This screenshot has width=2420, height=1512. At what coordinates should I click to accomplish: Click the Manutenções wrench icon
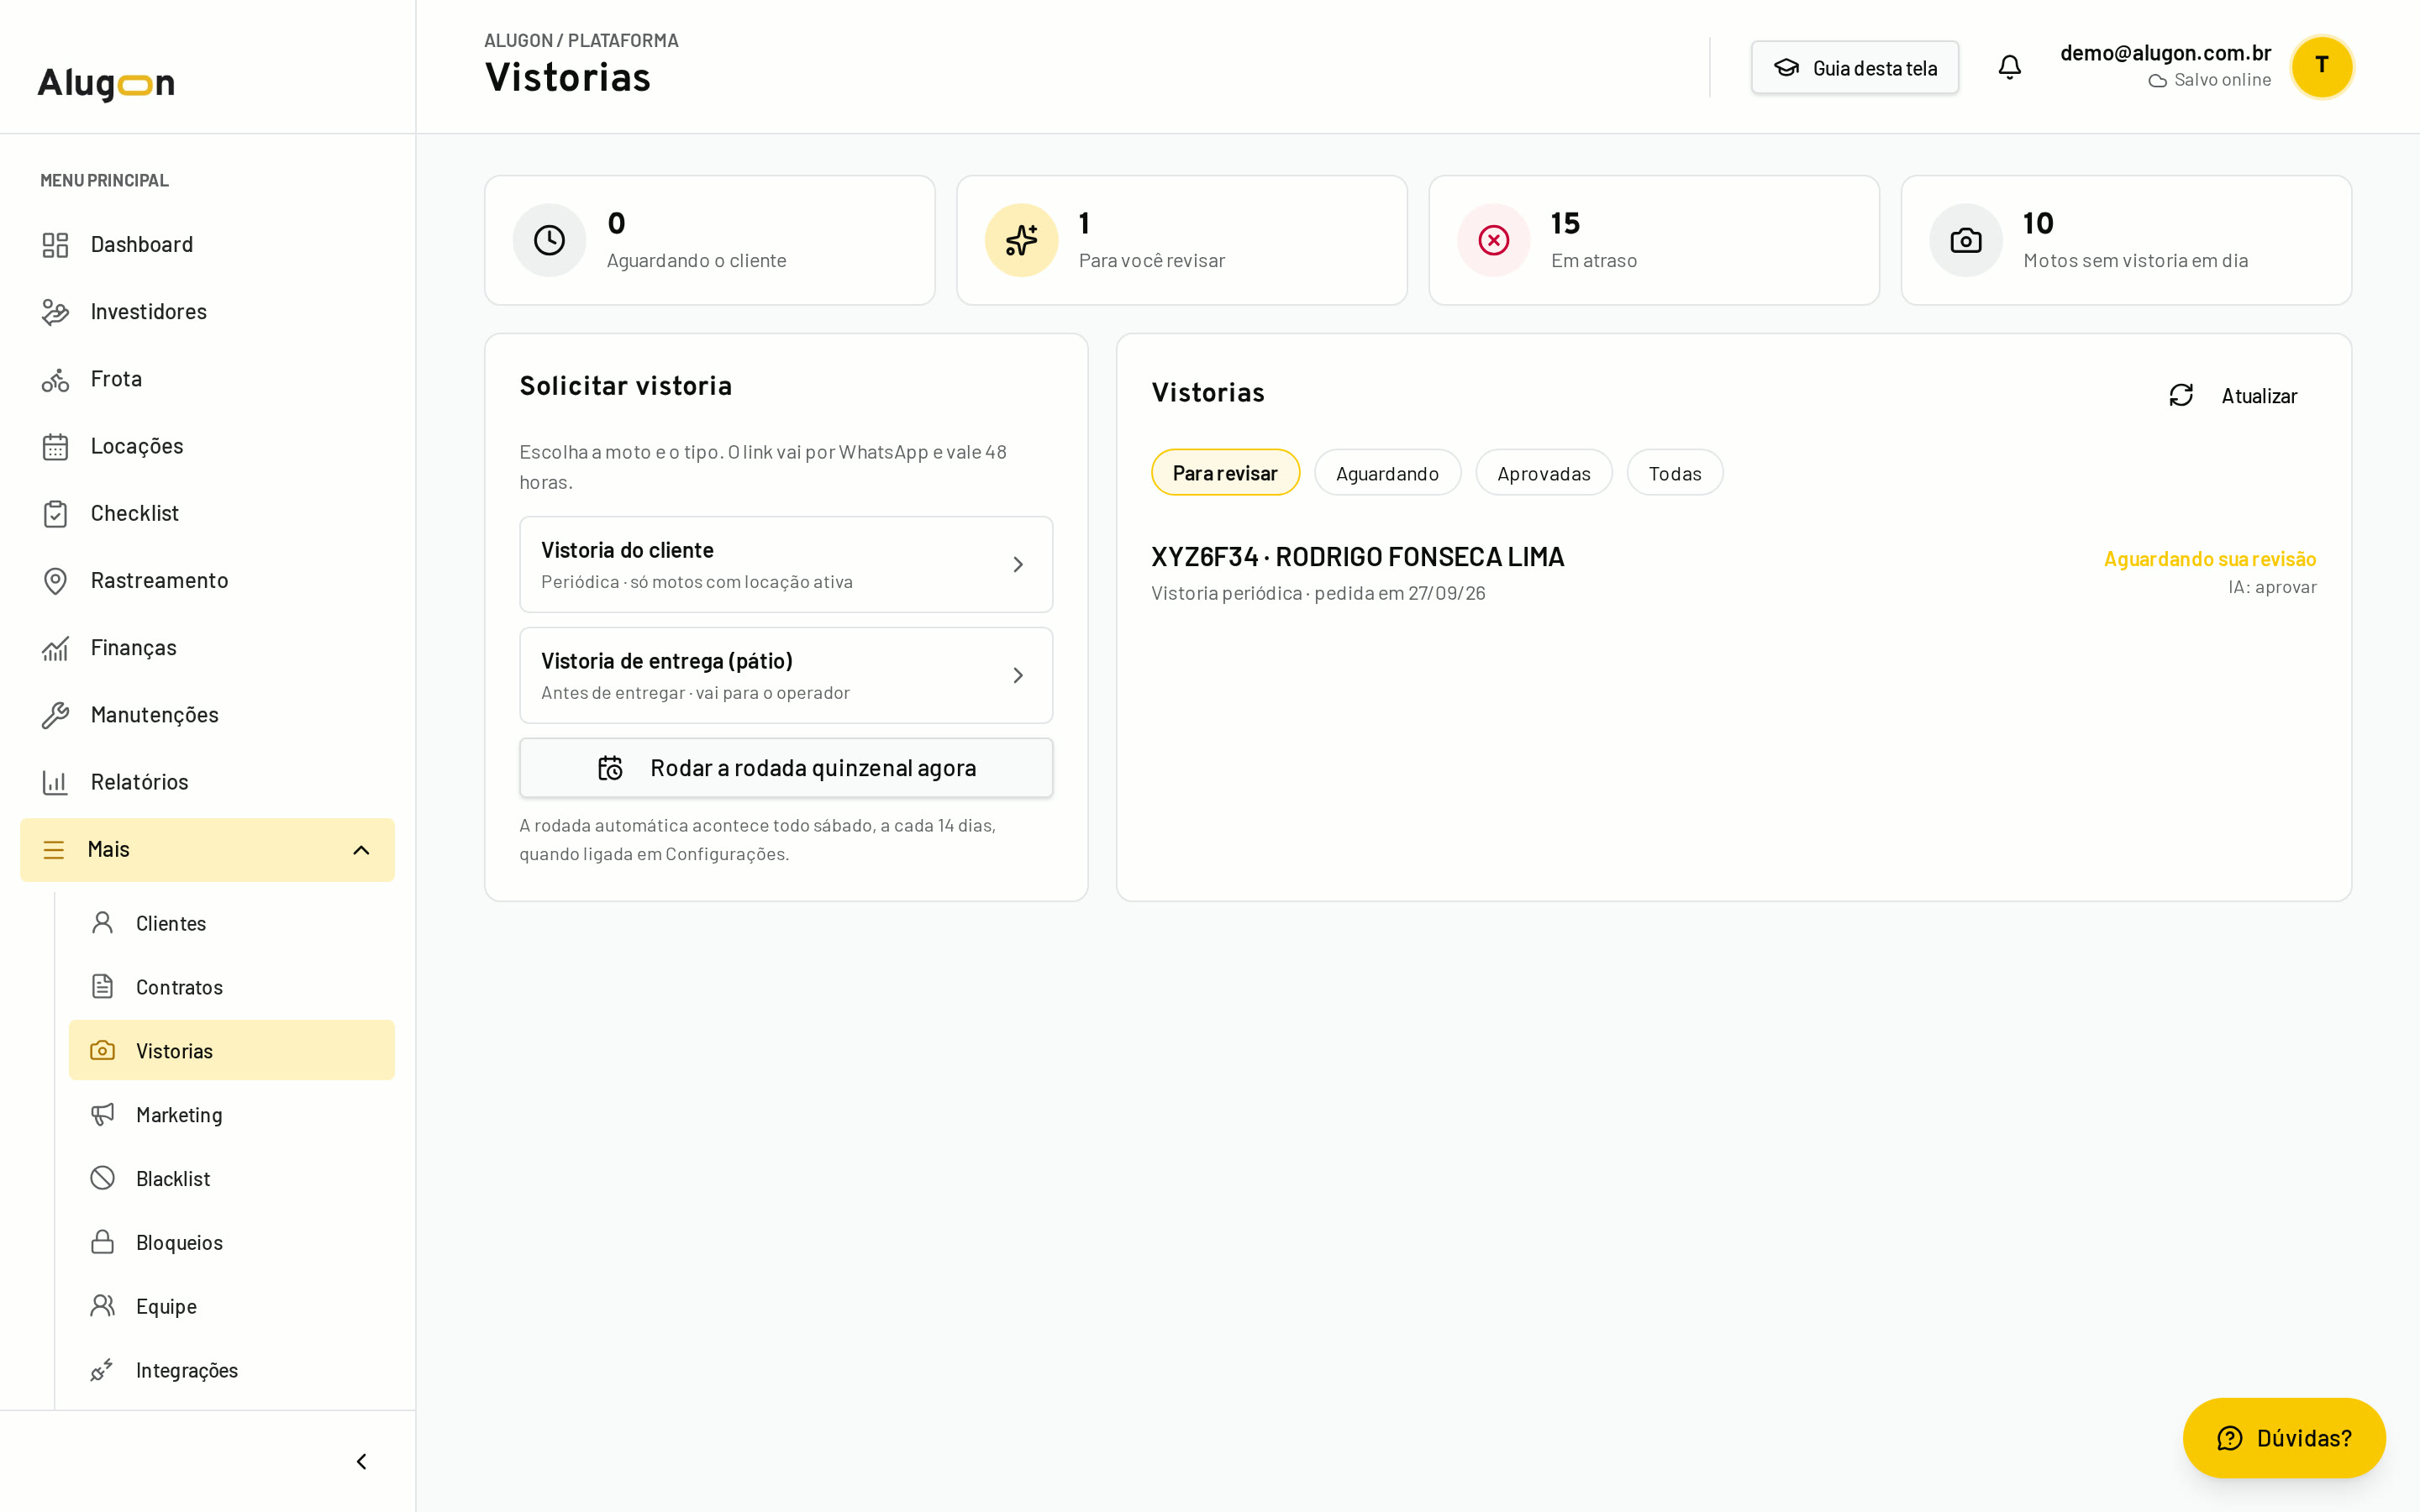(x=55, y=715)
